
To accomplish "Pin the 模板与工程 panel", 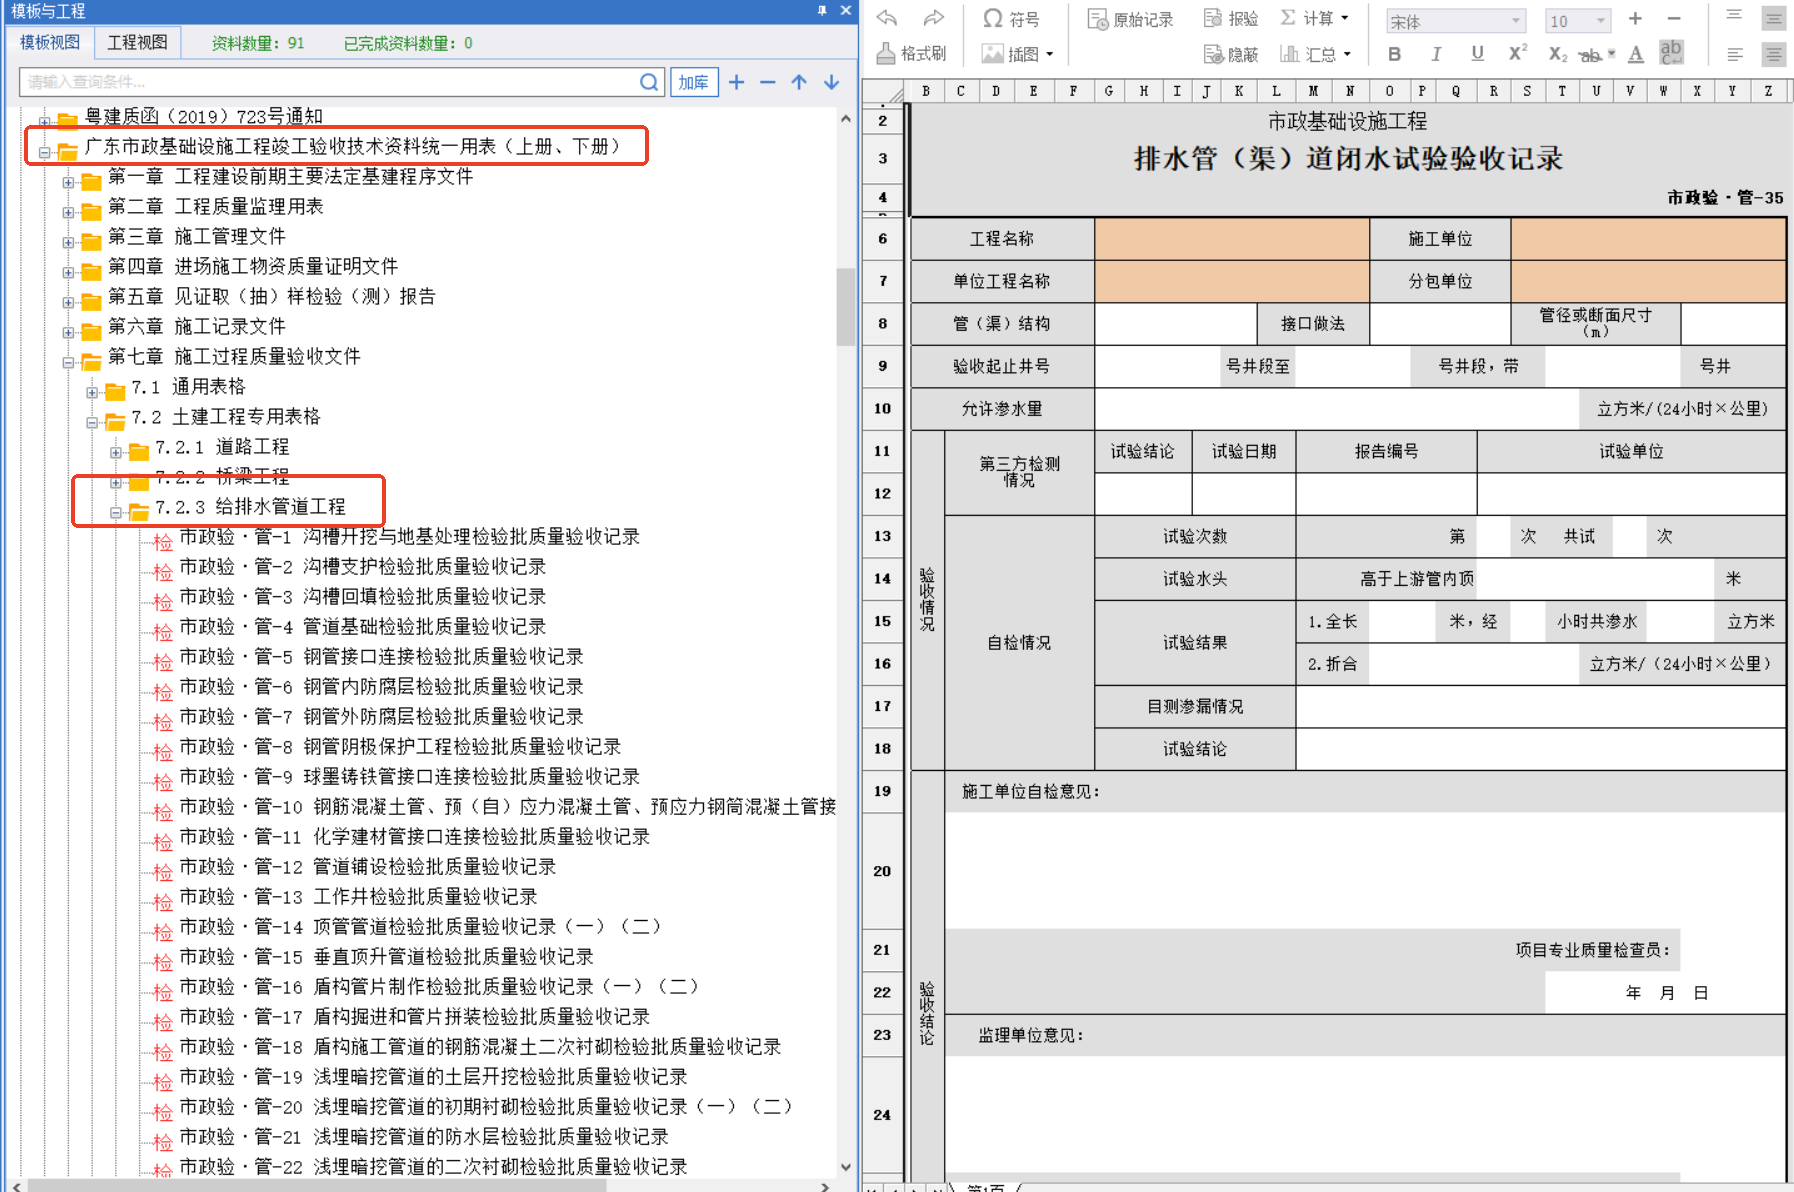I will coord(822,10).
